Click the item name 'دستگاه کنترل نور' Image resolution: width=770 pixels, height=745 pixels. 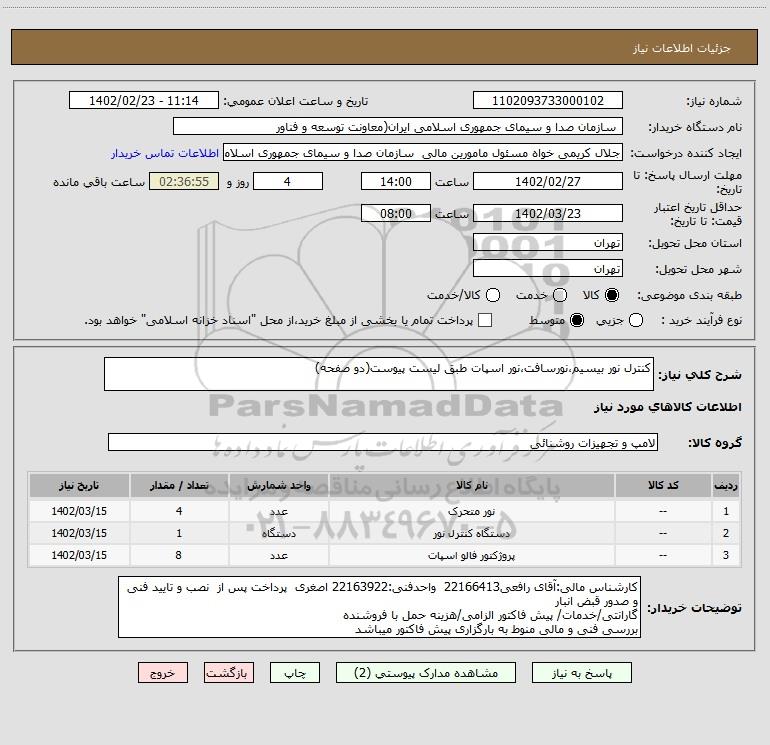coord(471,533)
